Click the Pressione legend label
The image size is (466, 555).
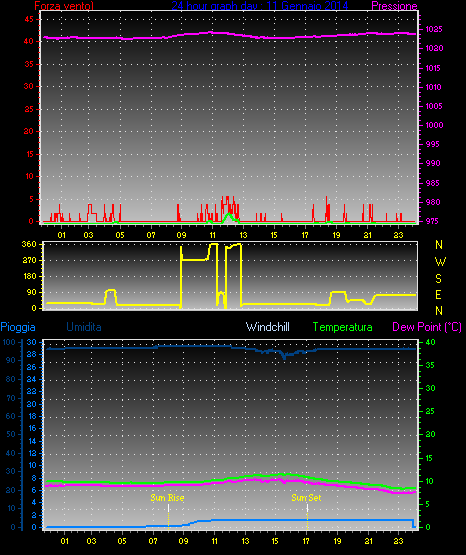(x=394, y=6)
